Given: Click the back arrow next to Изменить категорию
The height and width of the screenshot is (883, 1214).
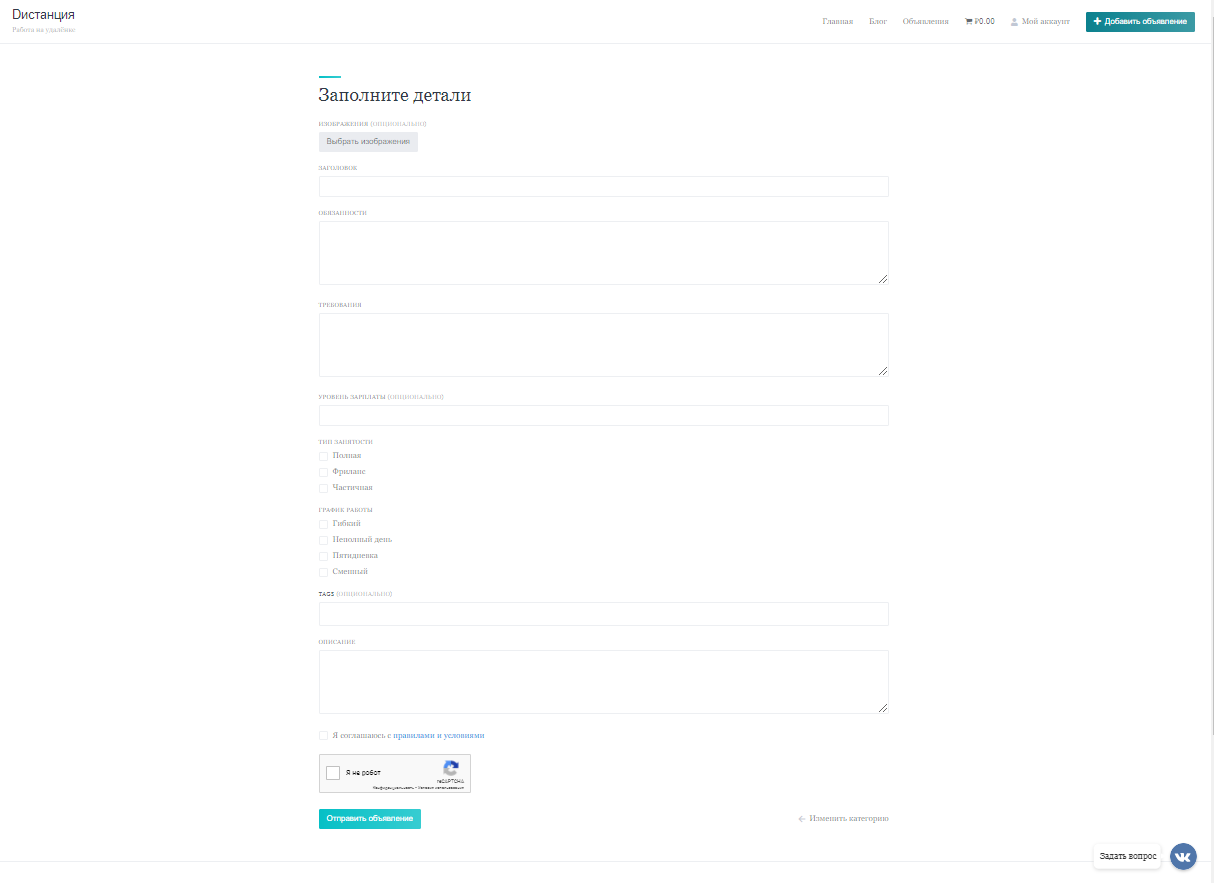Looking at the screenshot, I should pos(801,818).
